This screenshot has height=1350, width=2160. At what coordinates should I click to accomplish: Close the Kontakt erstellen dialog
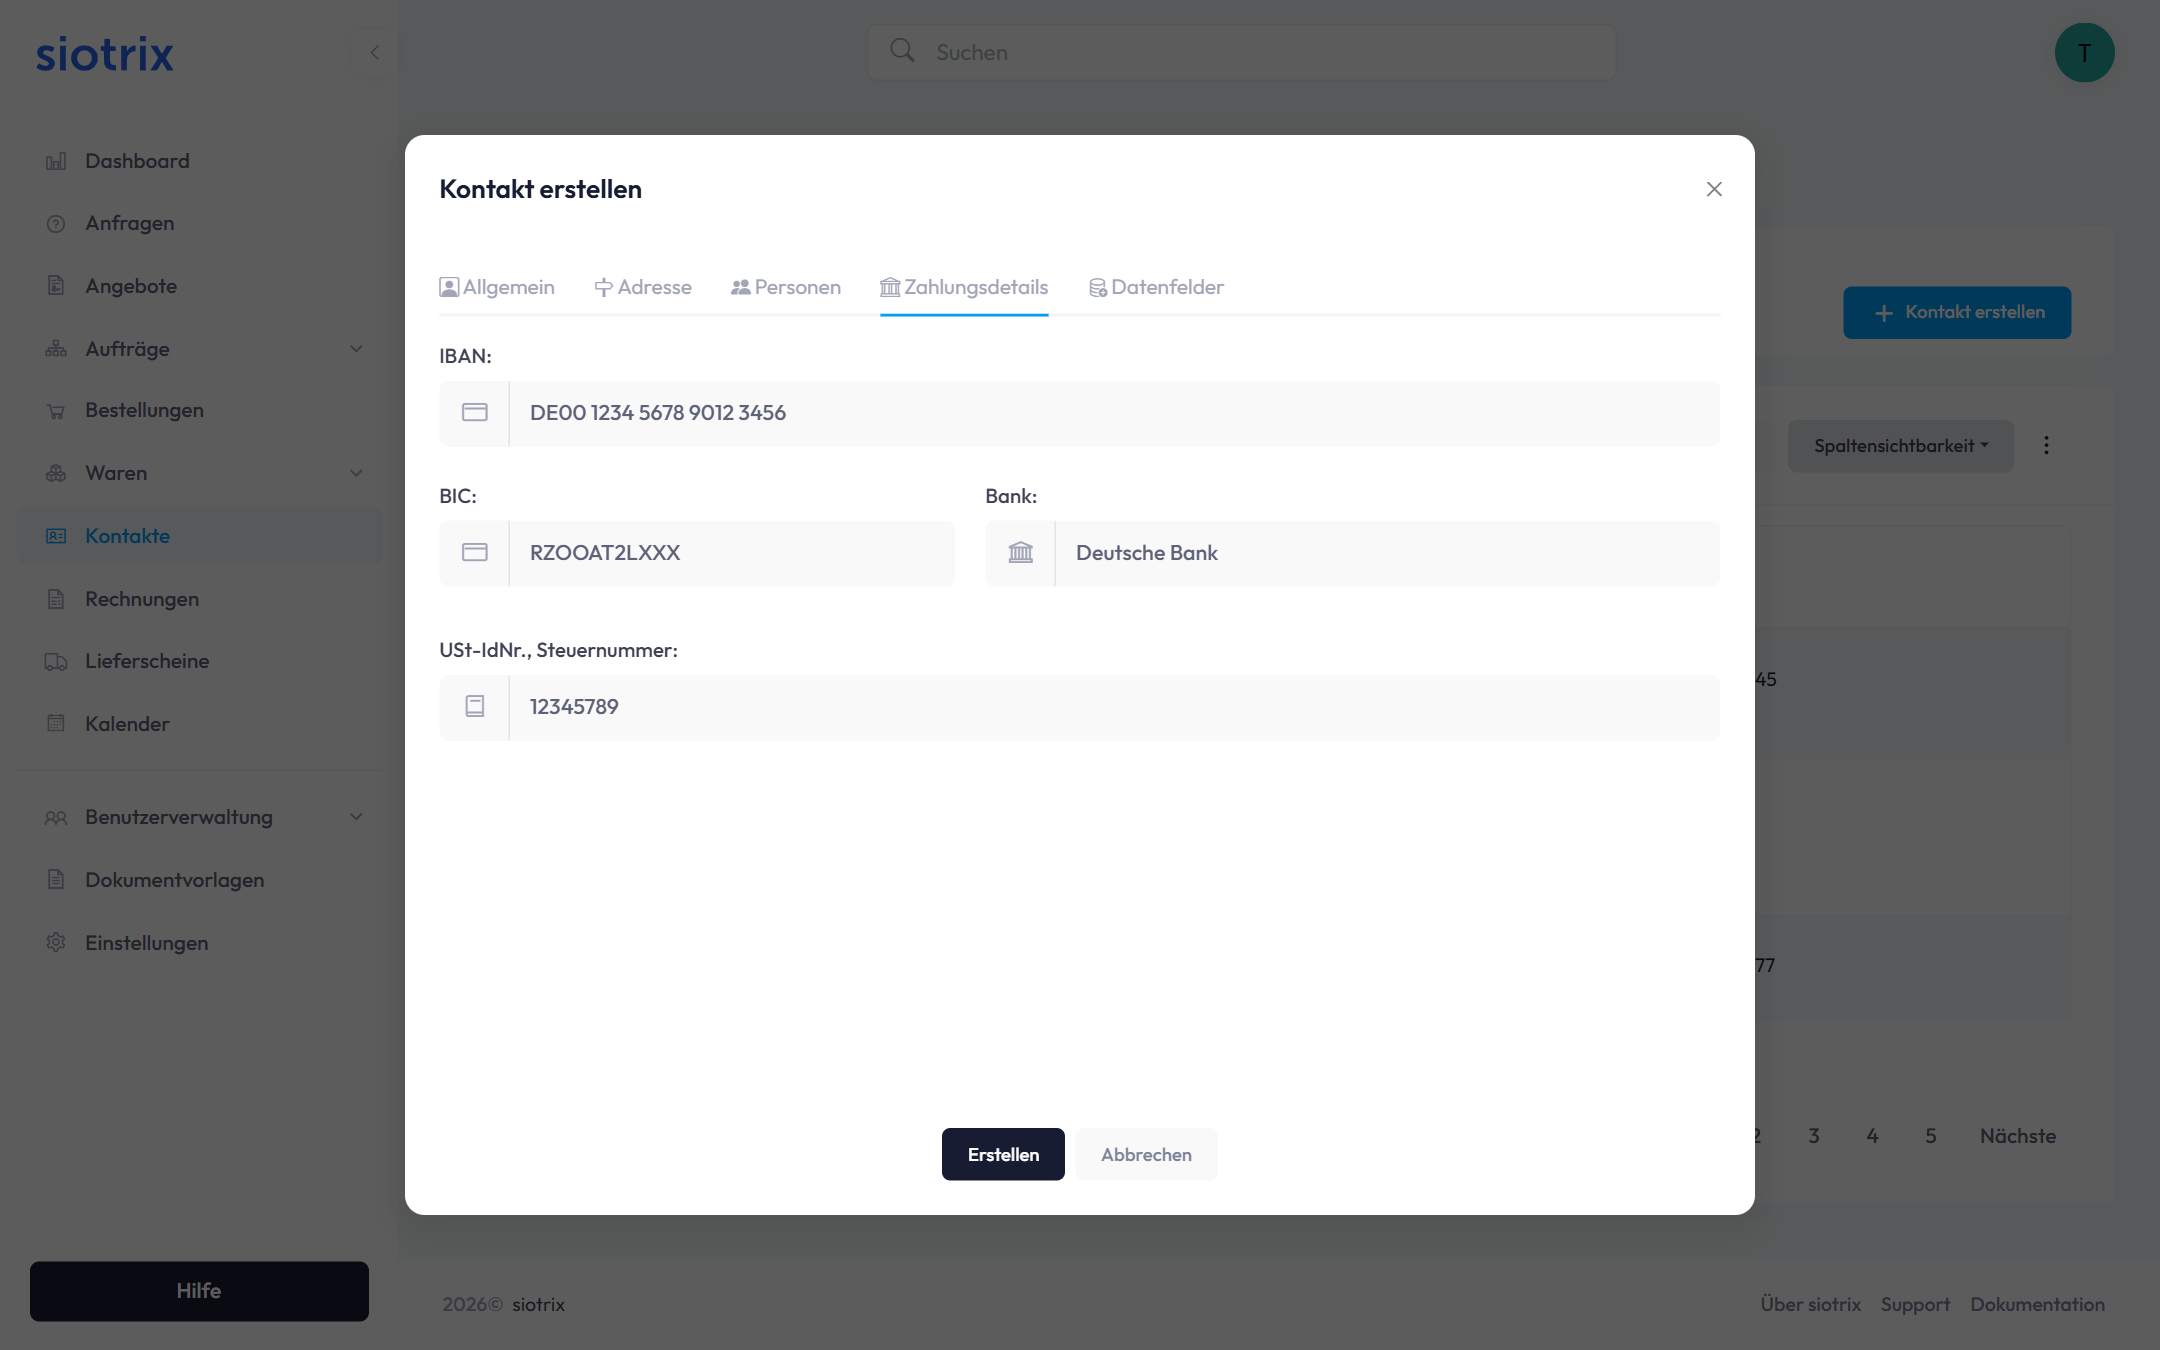pos(1714,189)
